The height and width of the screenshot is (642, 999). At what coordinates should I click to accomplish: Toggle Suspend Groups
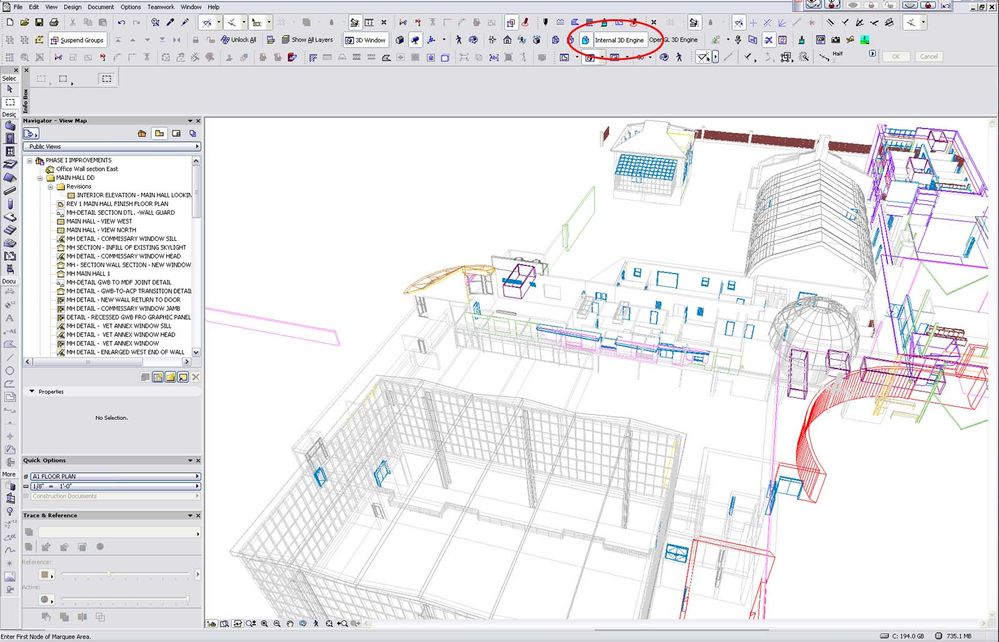[x=78, y=40]
